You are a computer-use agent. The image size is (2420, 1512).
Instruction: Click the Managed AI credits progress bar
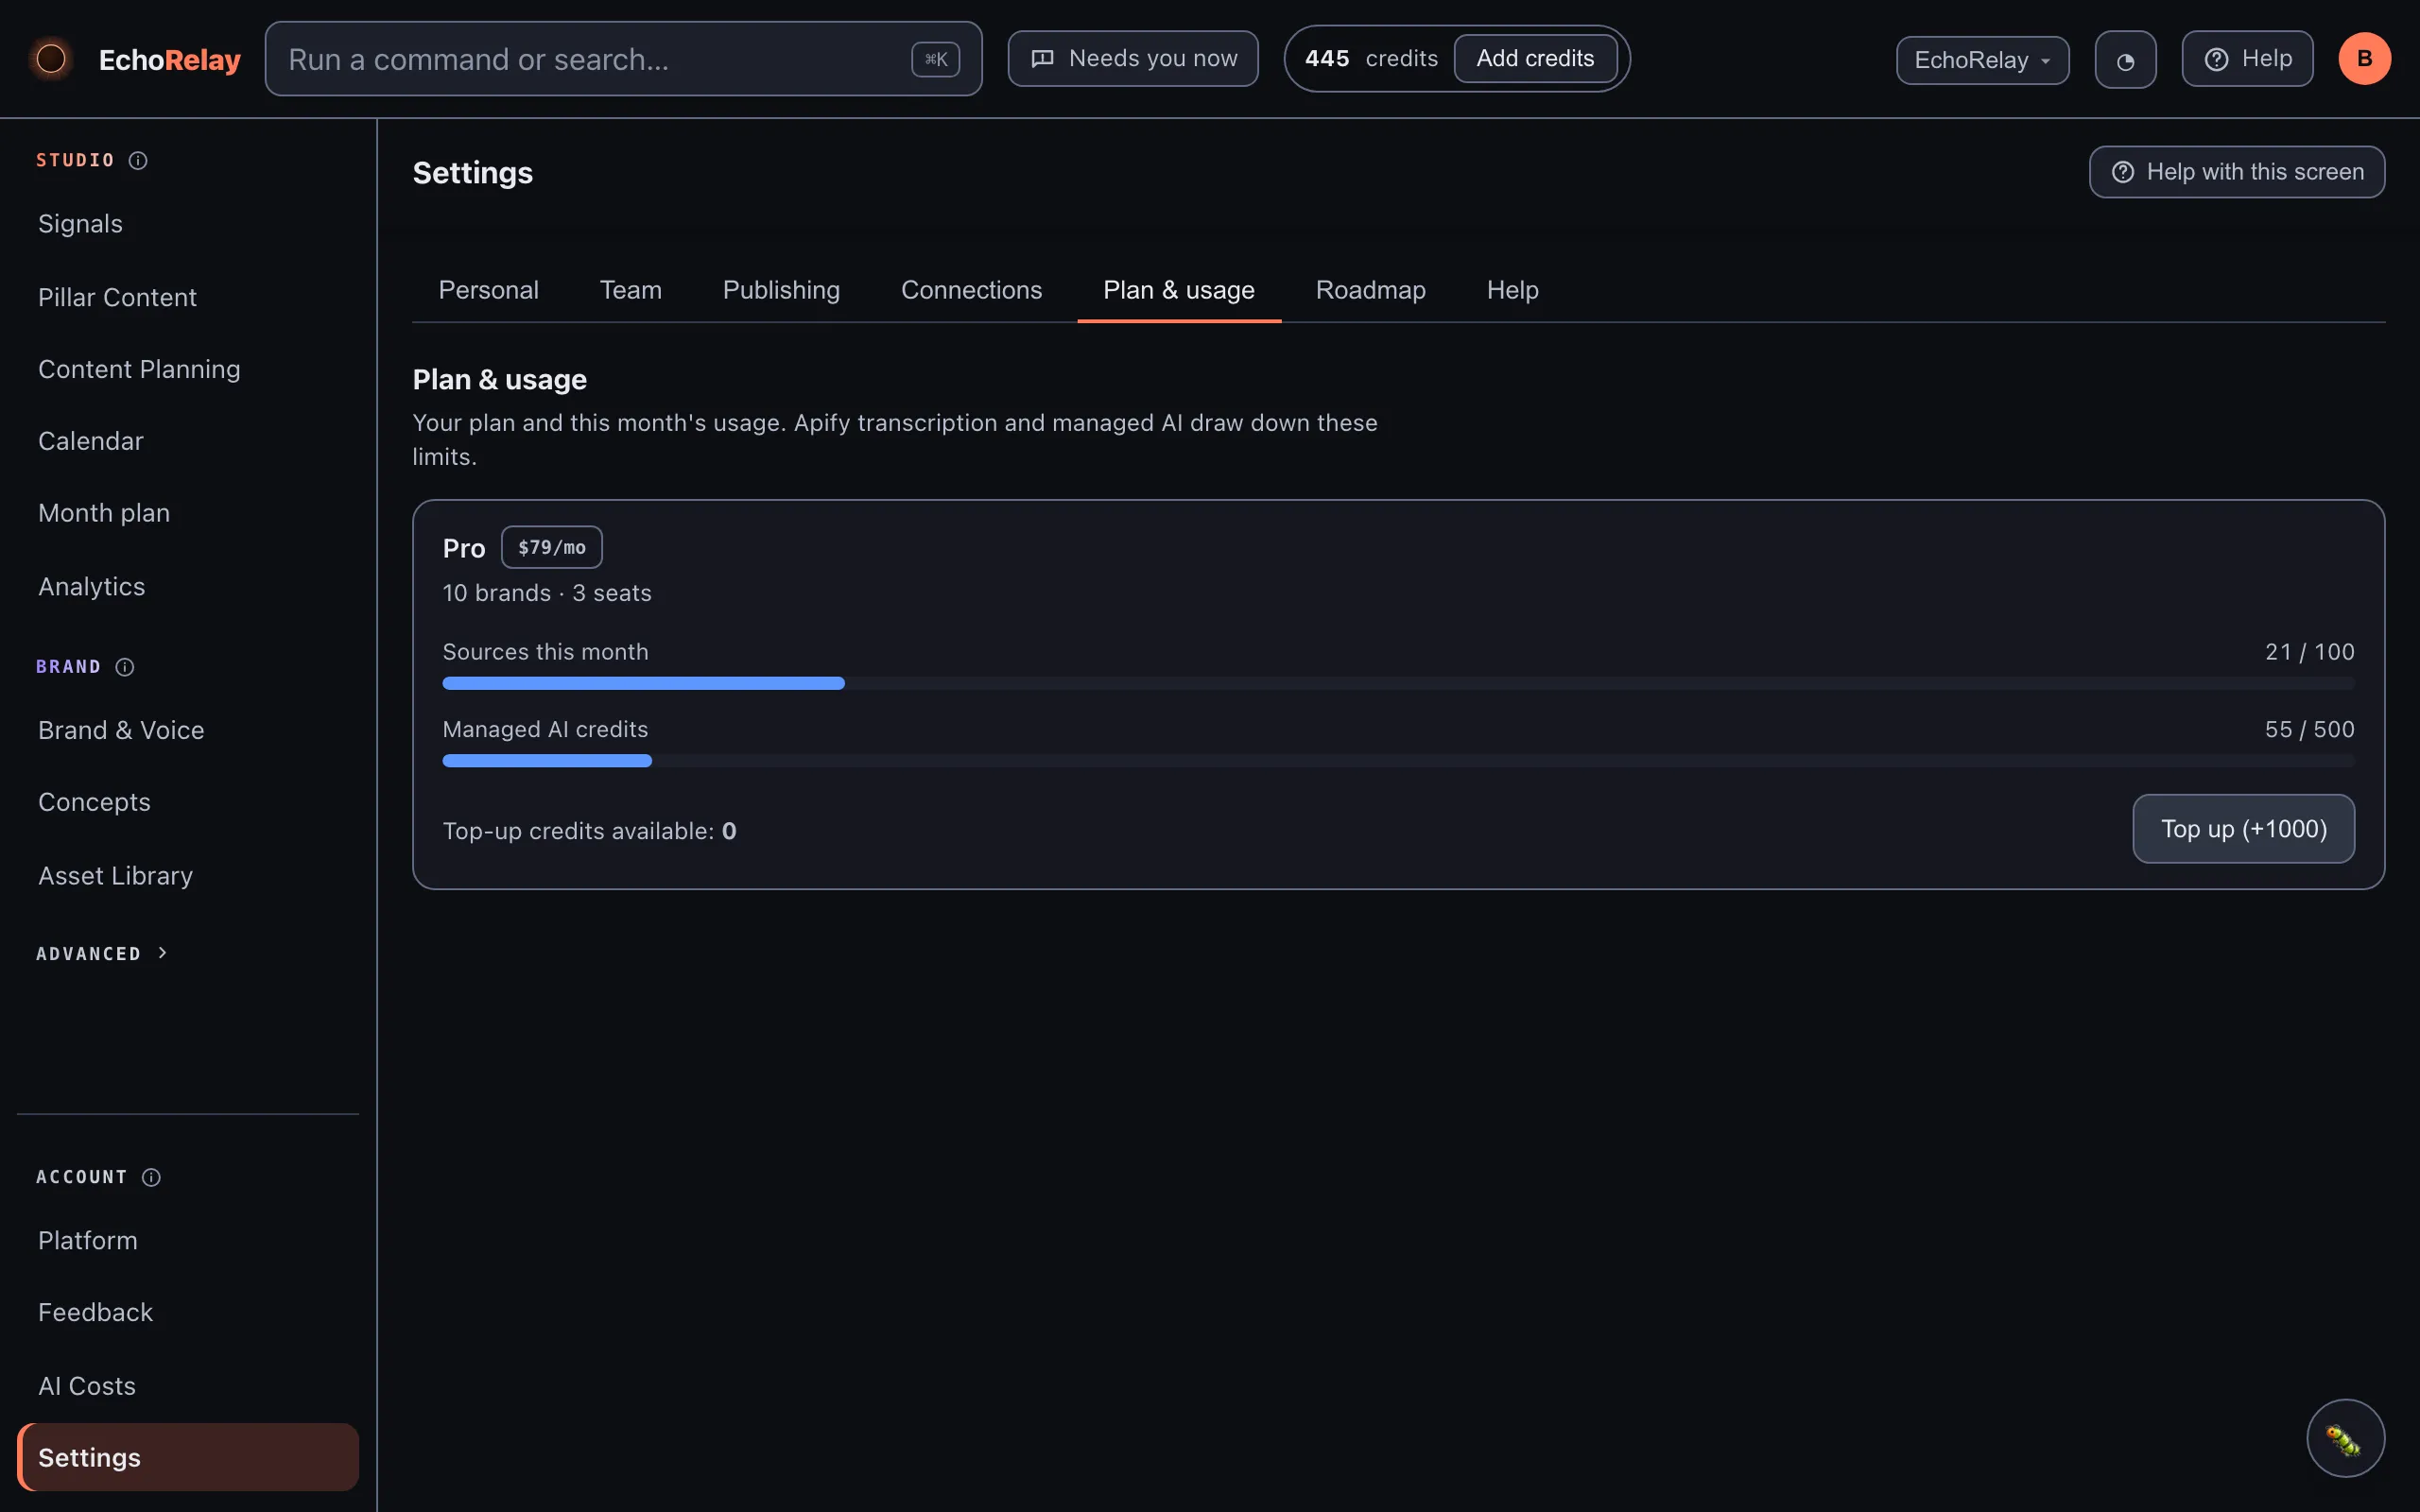coord(1398,761)
